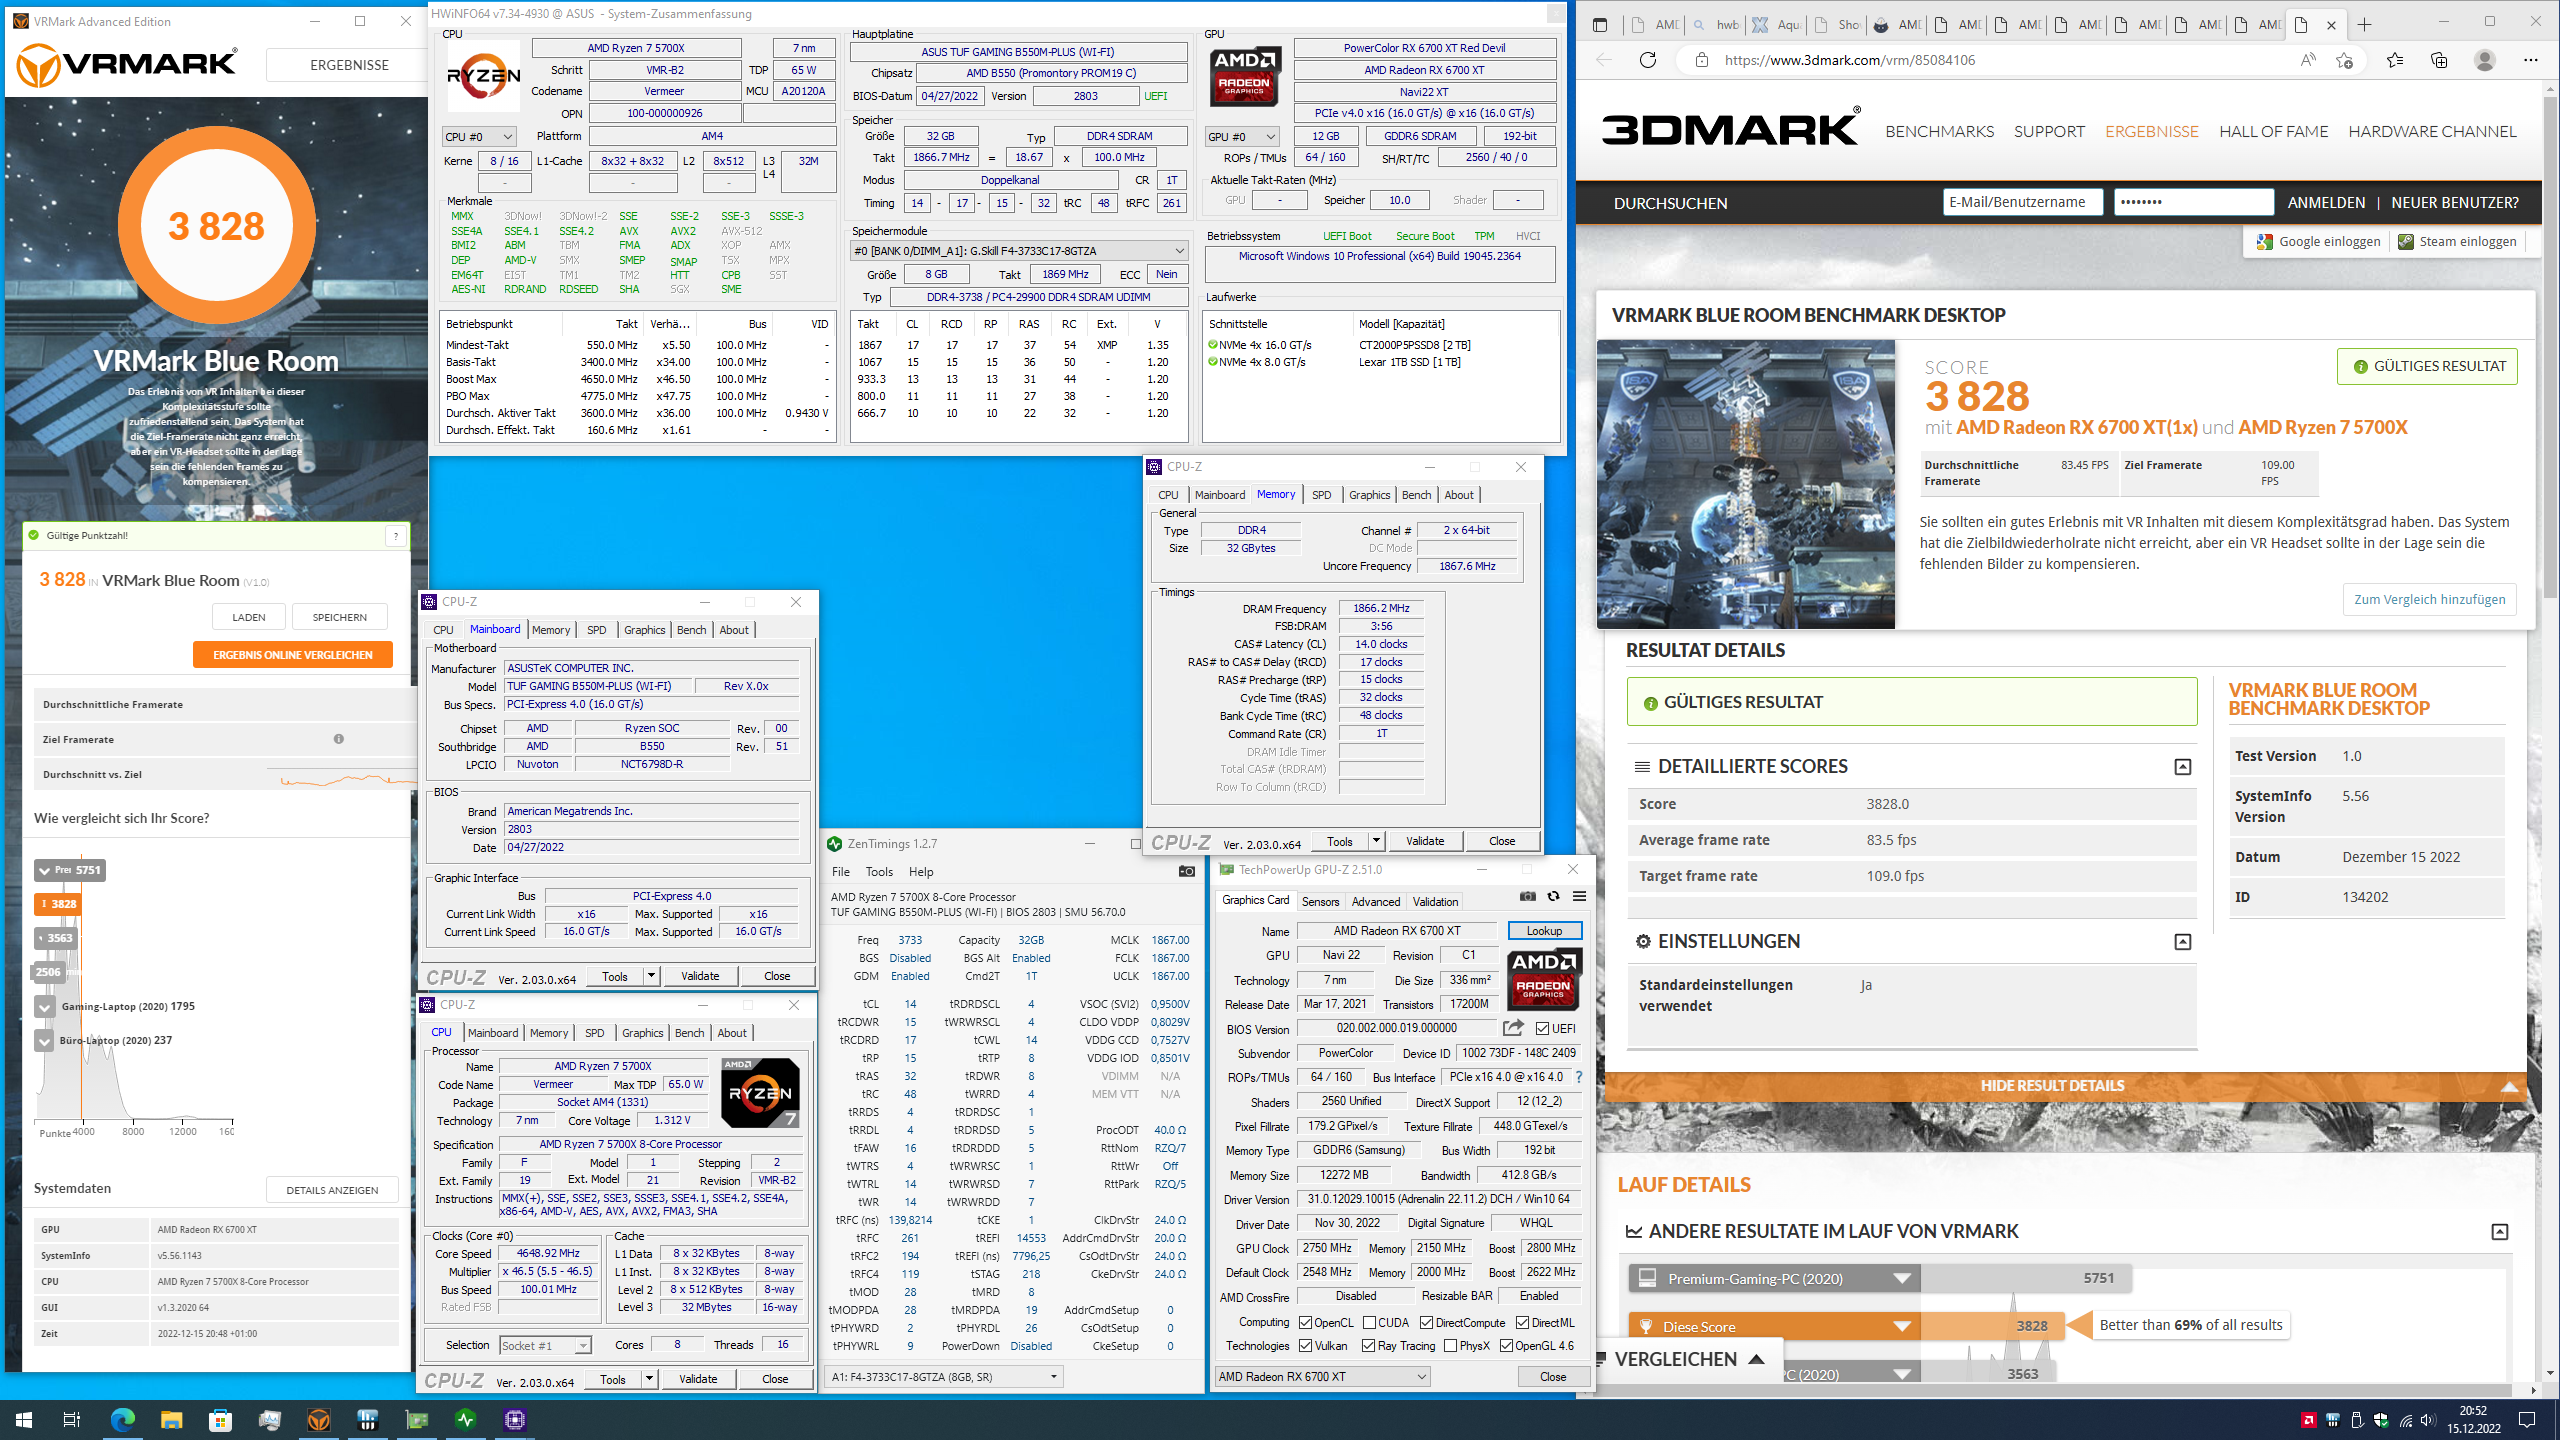
Task: Open Hall of Fame in 3DMark navigation
Action: [x=2274, y=132]
